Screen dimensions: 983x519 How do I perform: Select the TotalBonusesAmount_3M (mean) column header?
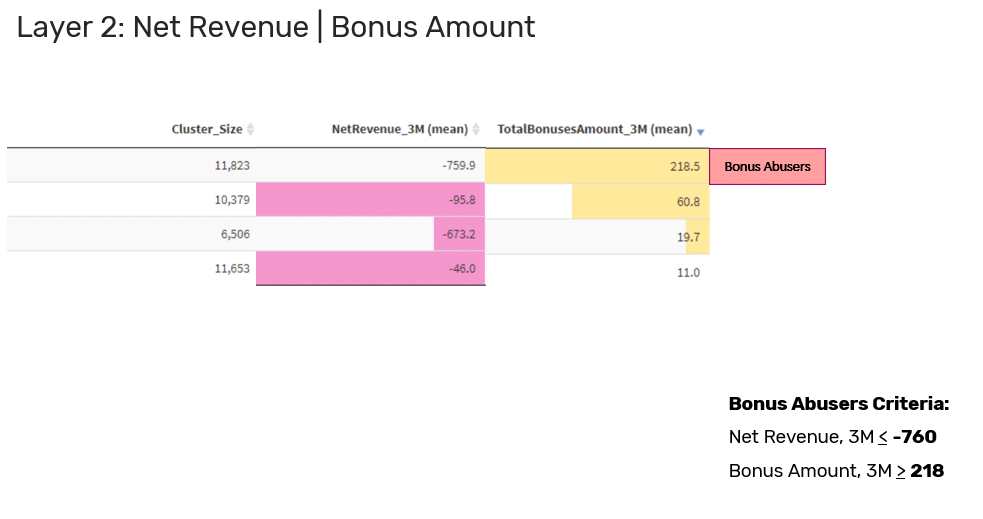[x=594, y=130]
